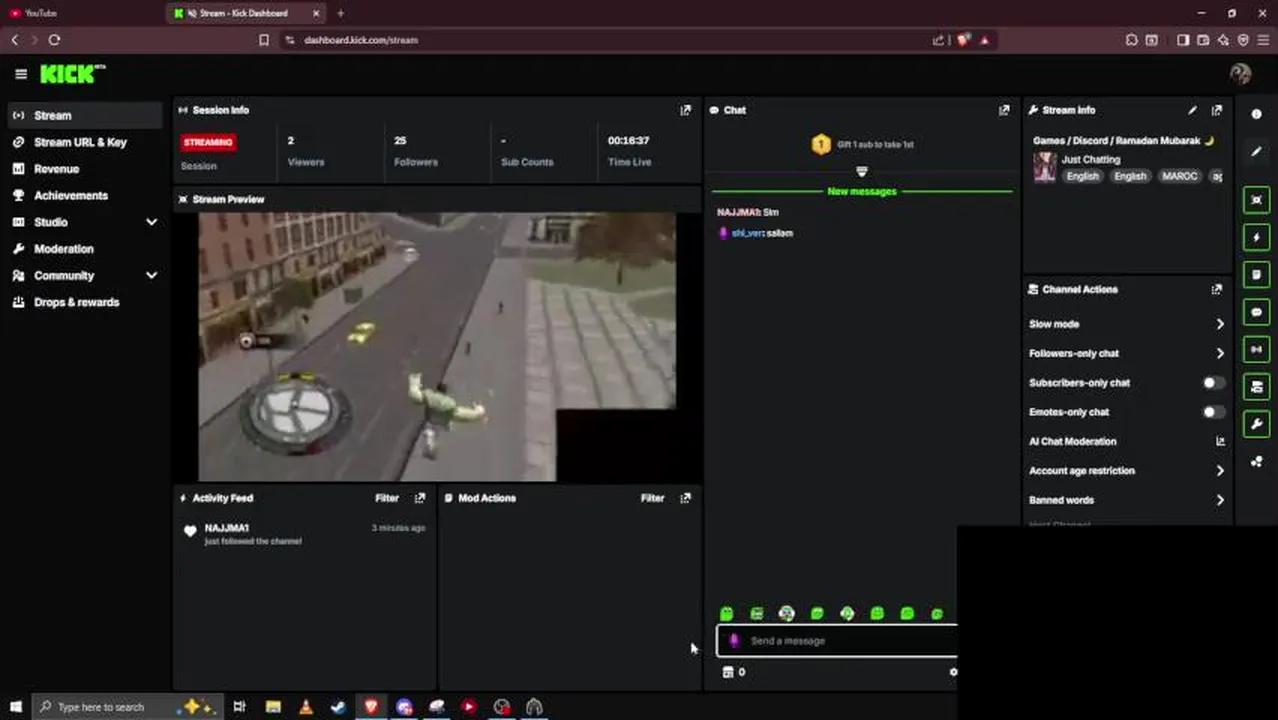Open VLC from the taskbar

pos(306,707)
